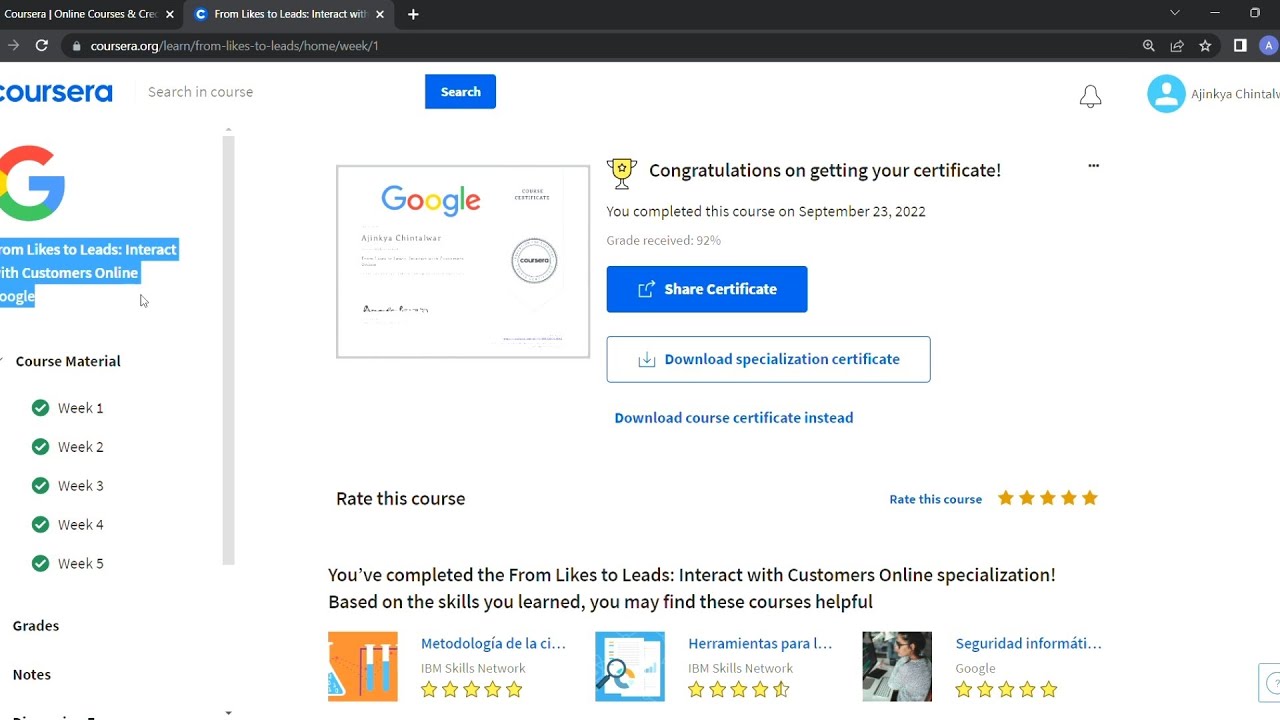Click the site lock icon in address bar
The image size is (1280, 720).
click(76, 46)
